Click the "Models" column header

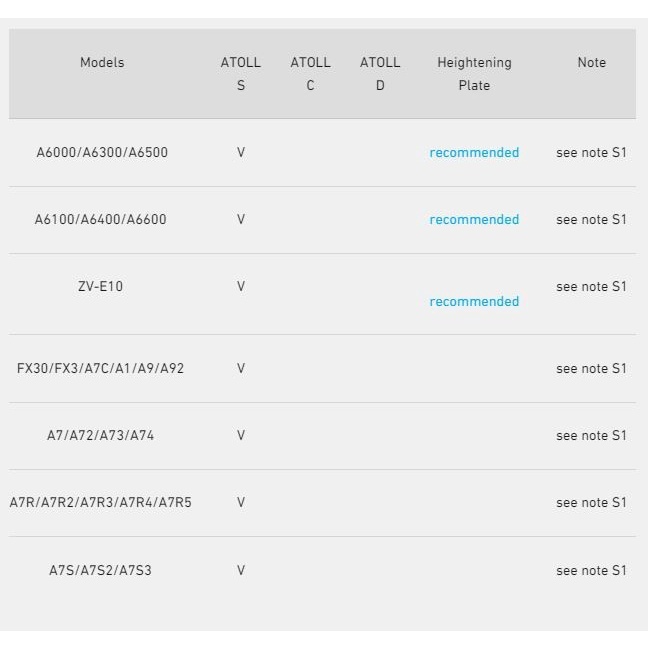tap(102, 63)
